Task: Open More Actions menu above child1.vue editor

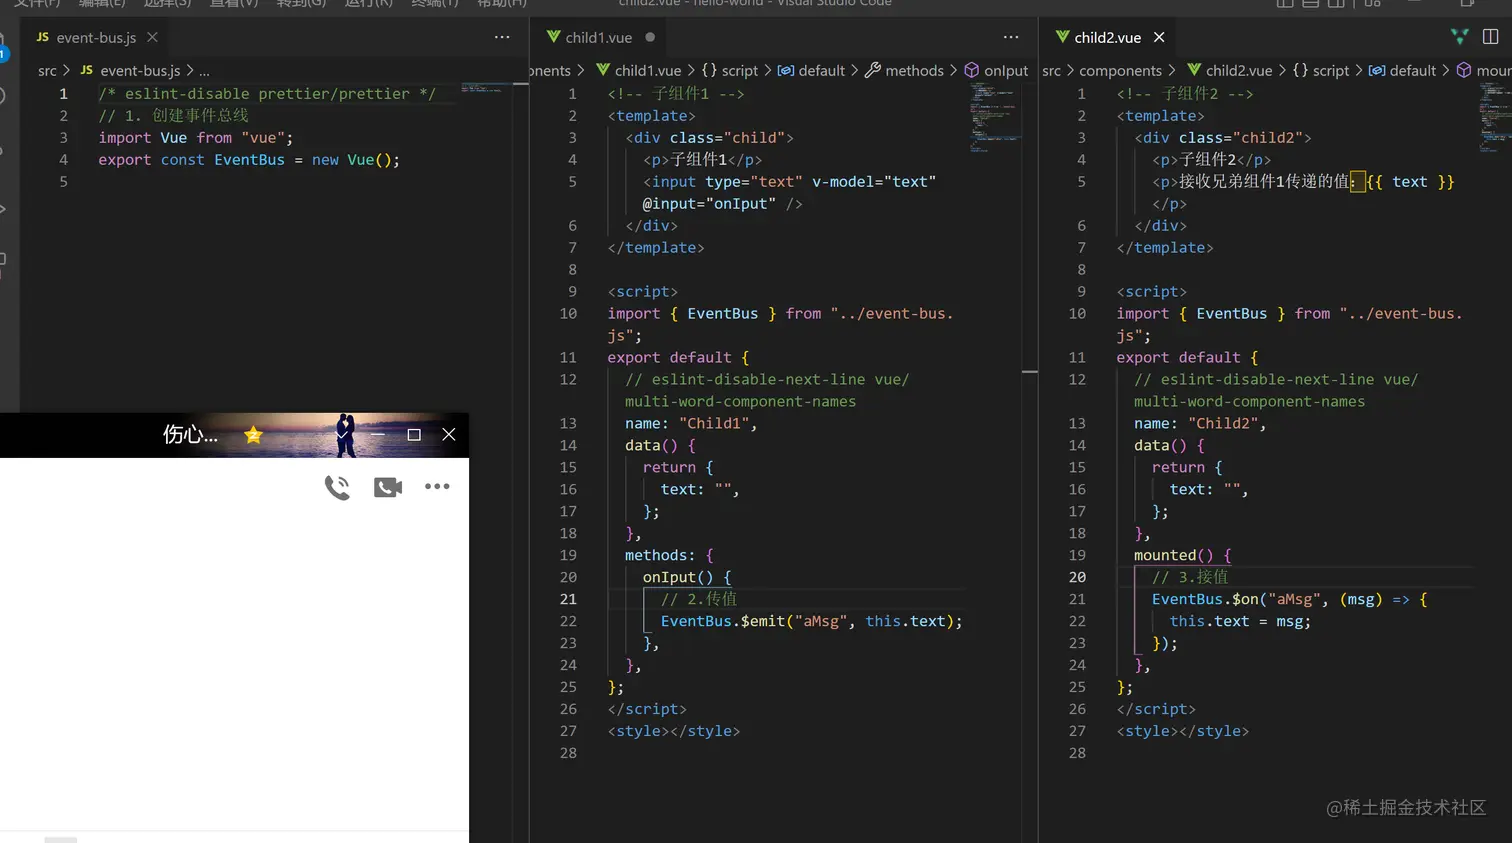Action: [x=1011, y=37]
